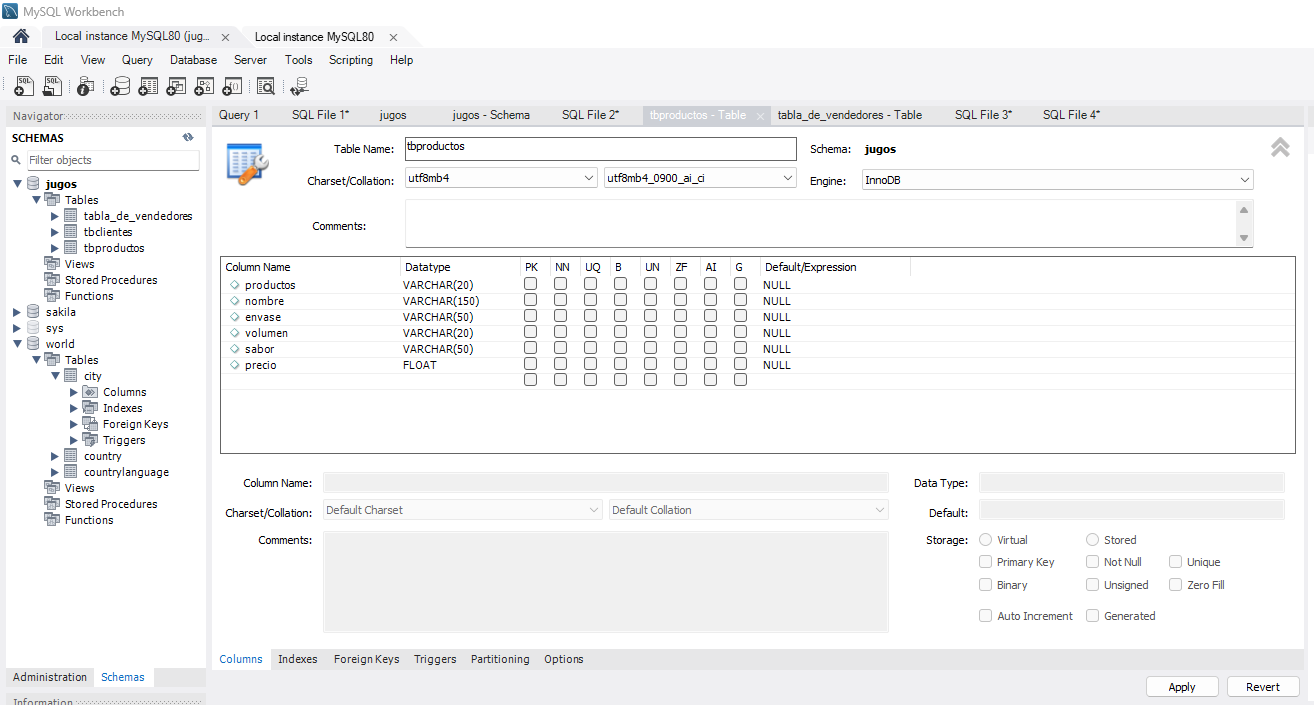Click the city table icon
Viewport: 1314px width, 705px height.
pos(71,376)
